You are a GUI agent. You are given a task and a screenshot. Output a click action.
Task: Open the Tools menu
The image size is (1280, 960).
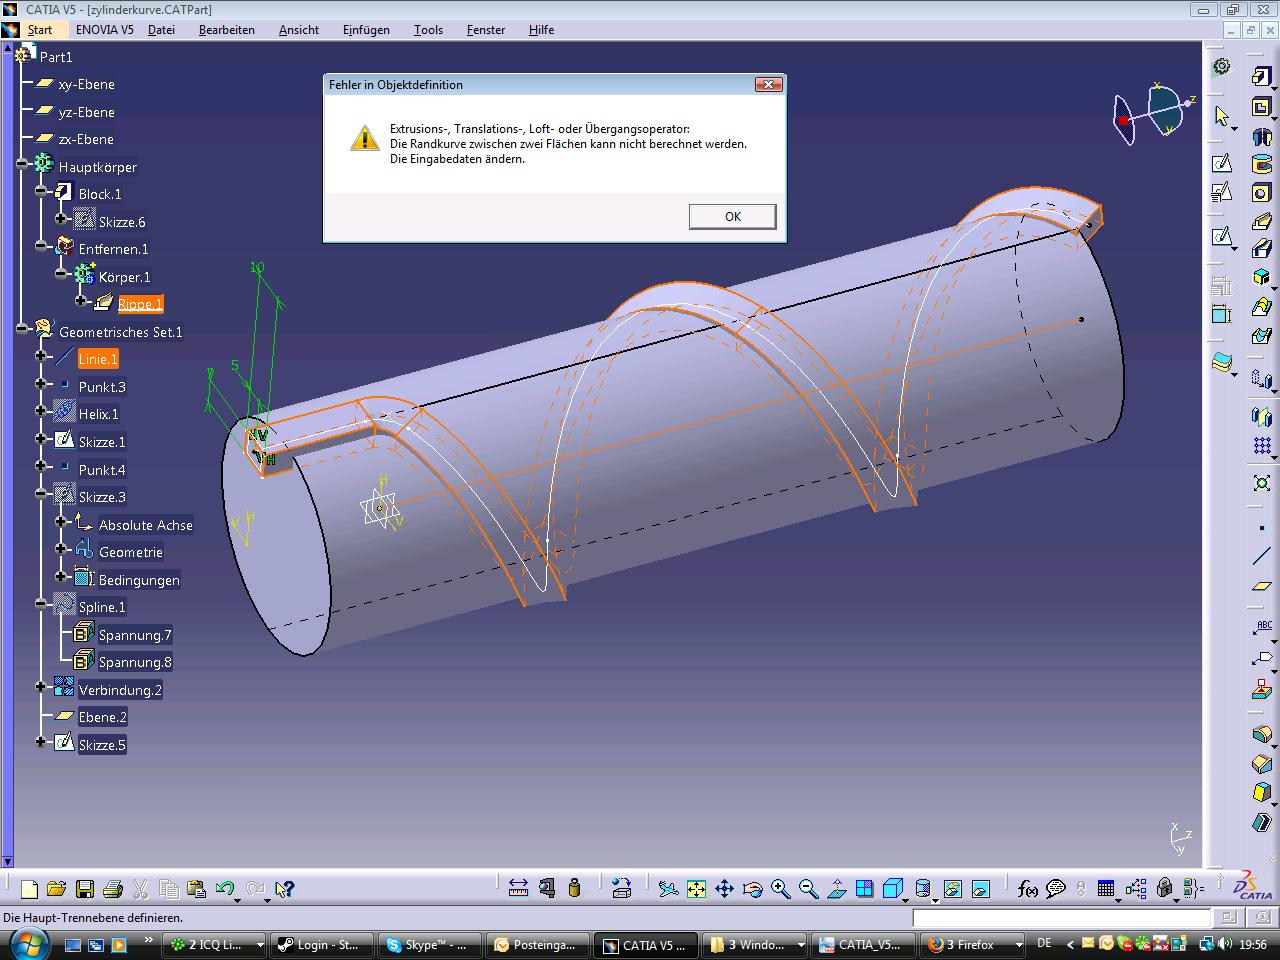(x=428, y=29)
